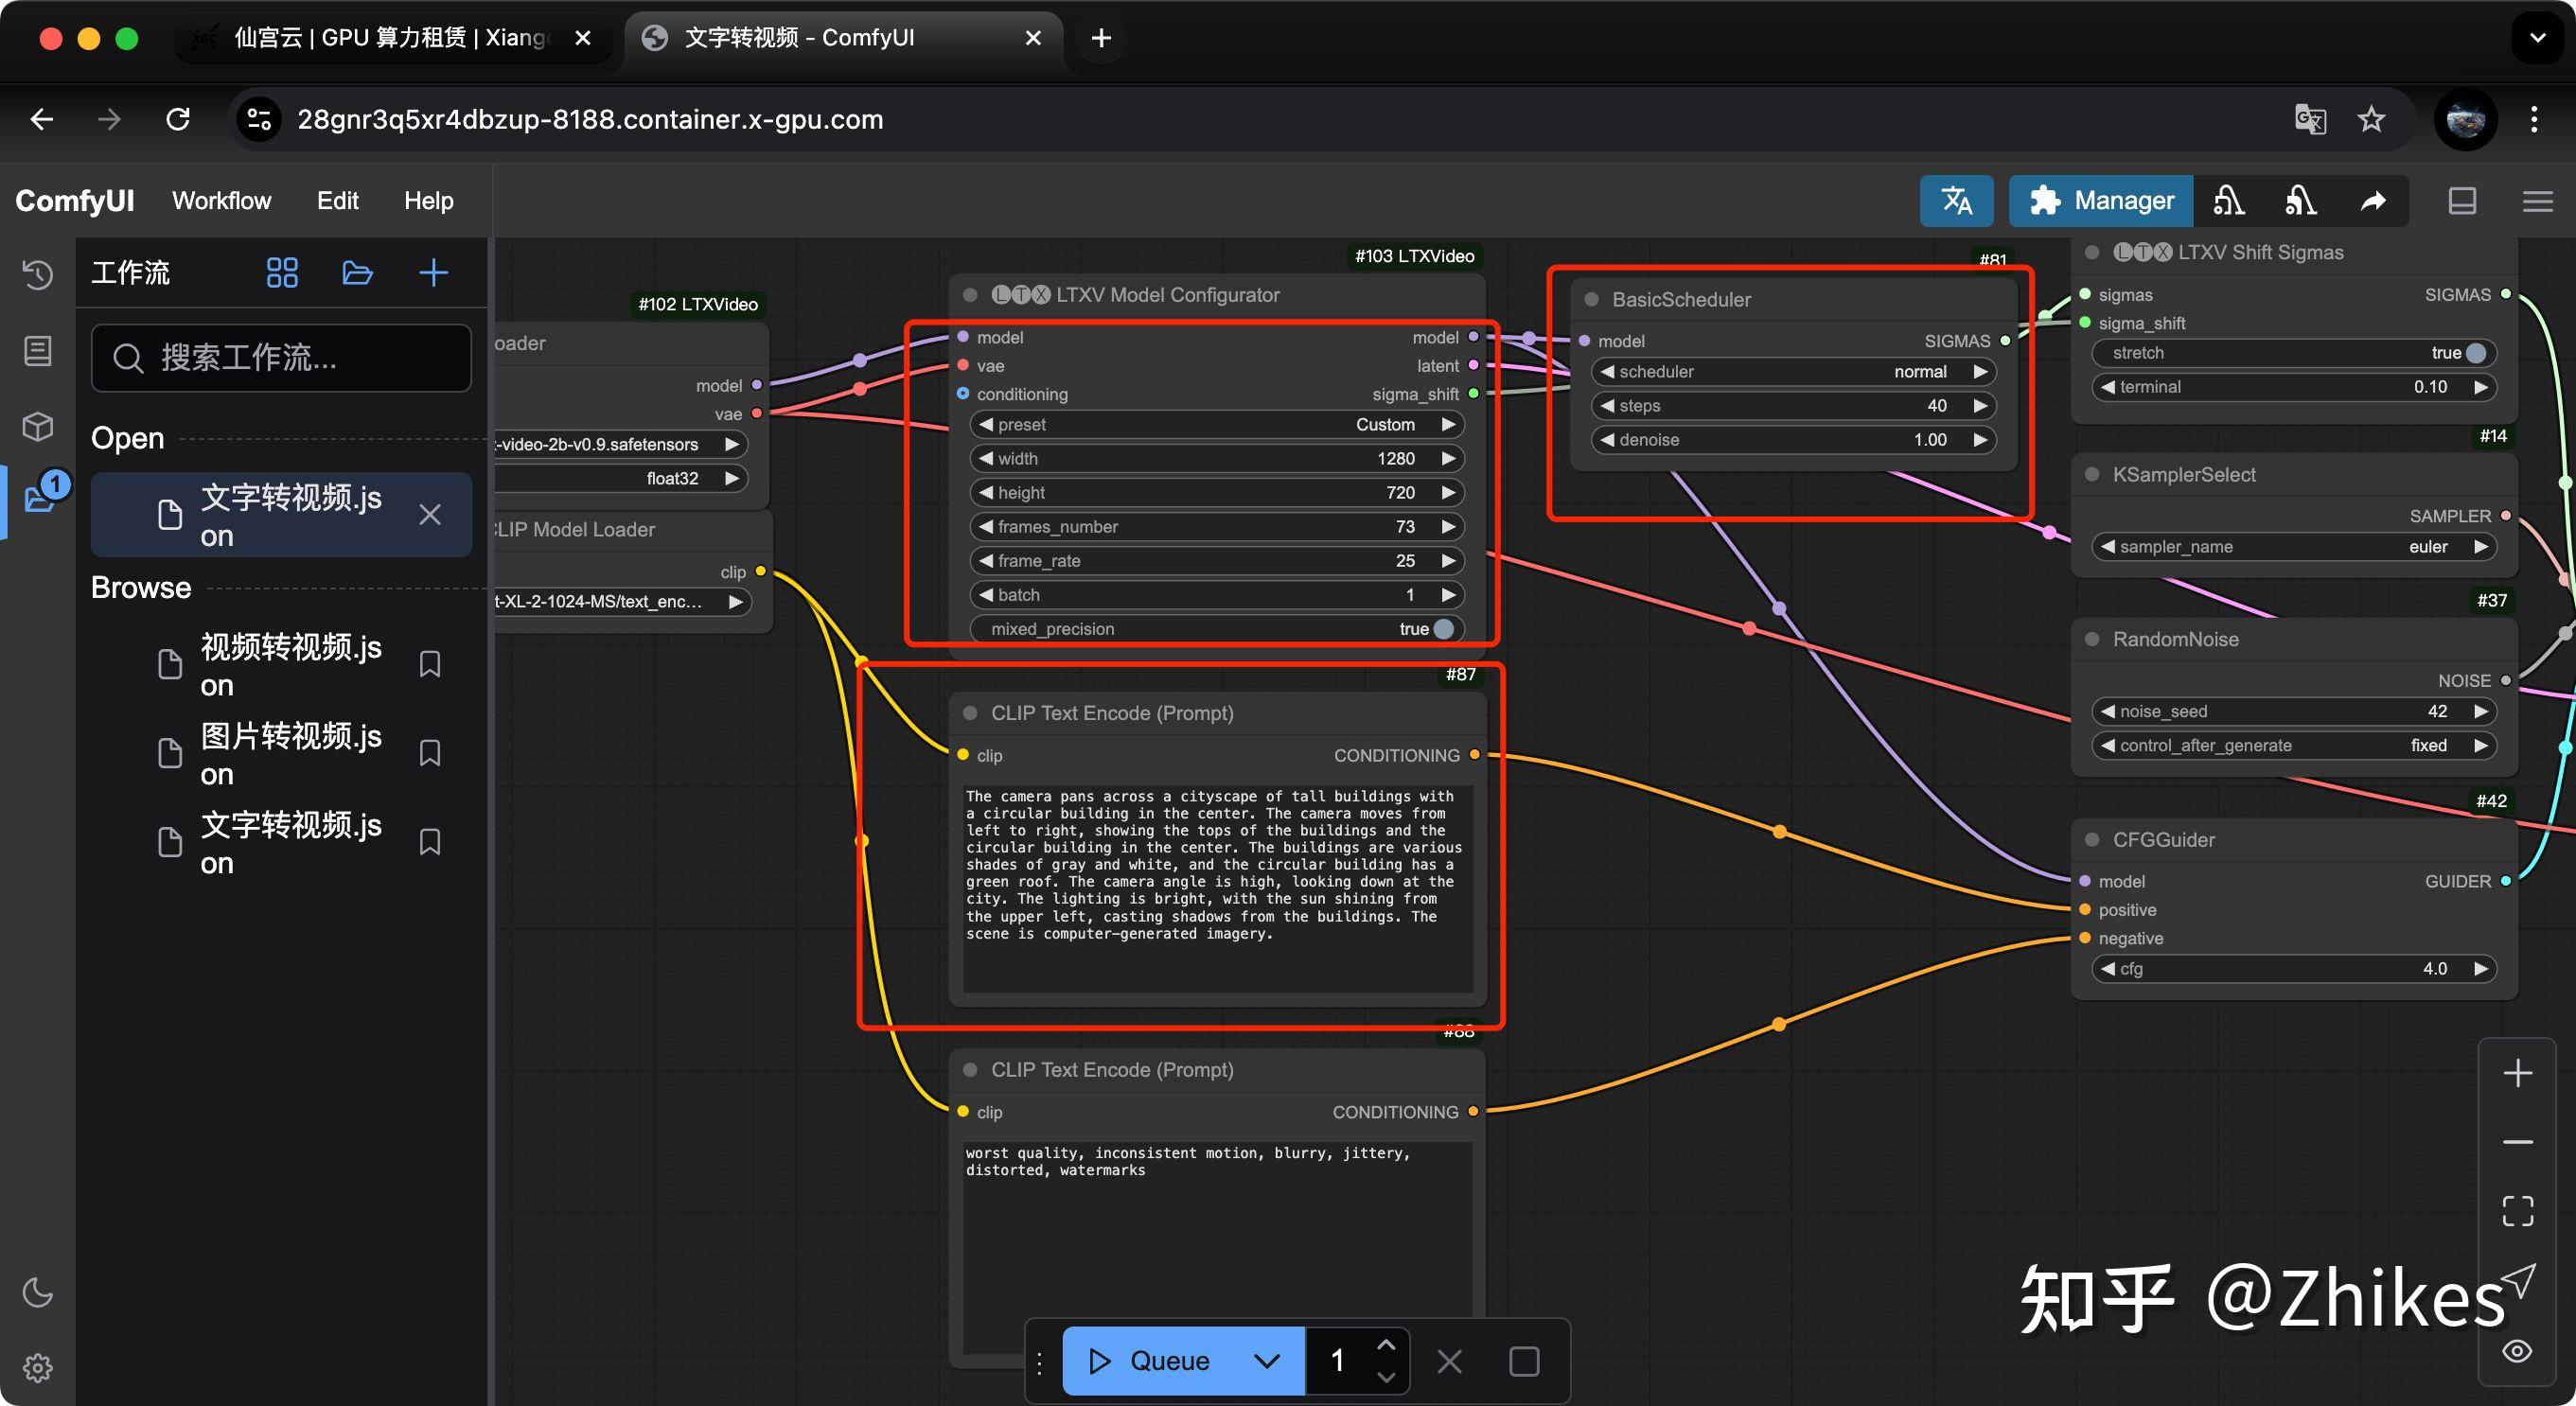Viewport: 2576px width, 1406px height.
Task: Zoom out canvas with minus button
Action: pyautogui.click(x=2517, y=1141)
